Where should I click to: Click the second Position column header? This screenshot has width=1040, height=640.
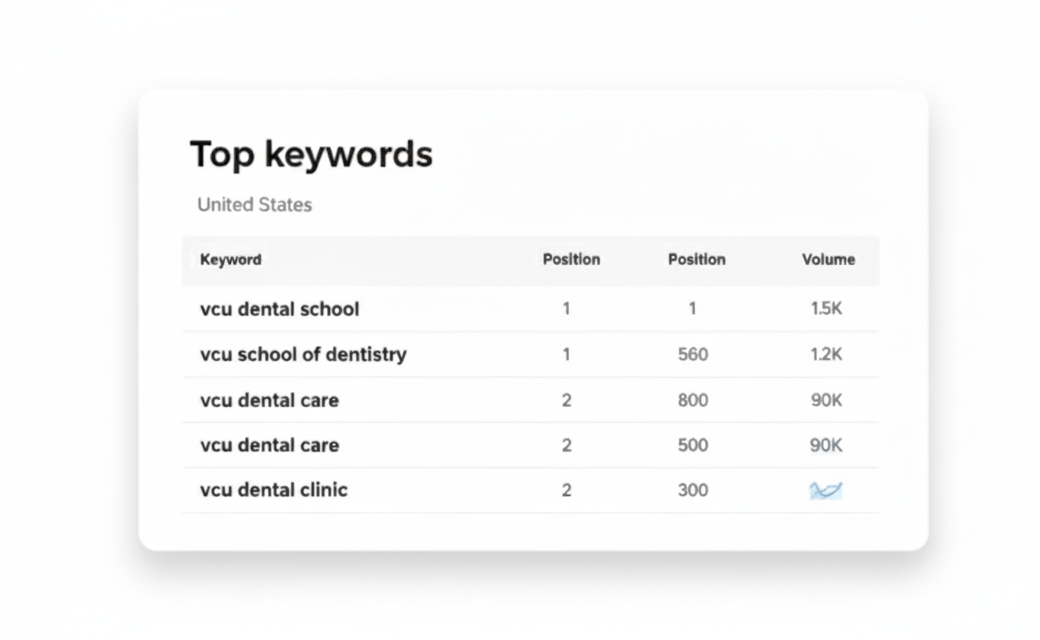[x=696, y=259]
